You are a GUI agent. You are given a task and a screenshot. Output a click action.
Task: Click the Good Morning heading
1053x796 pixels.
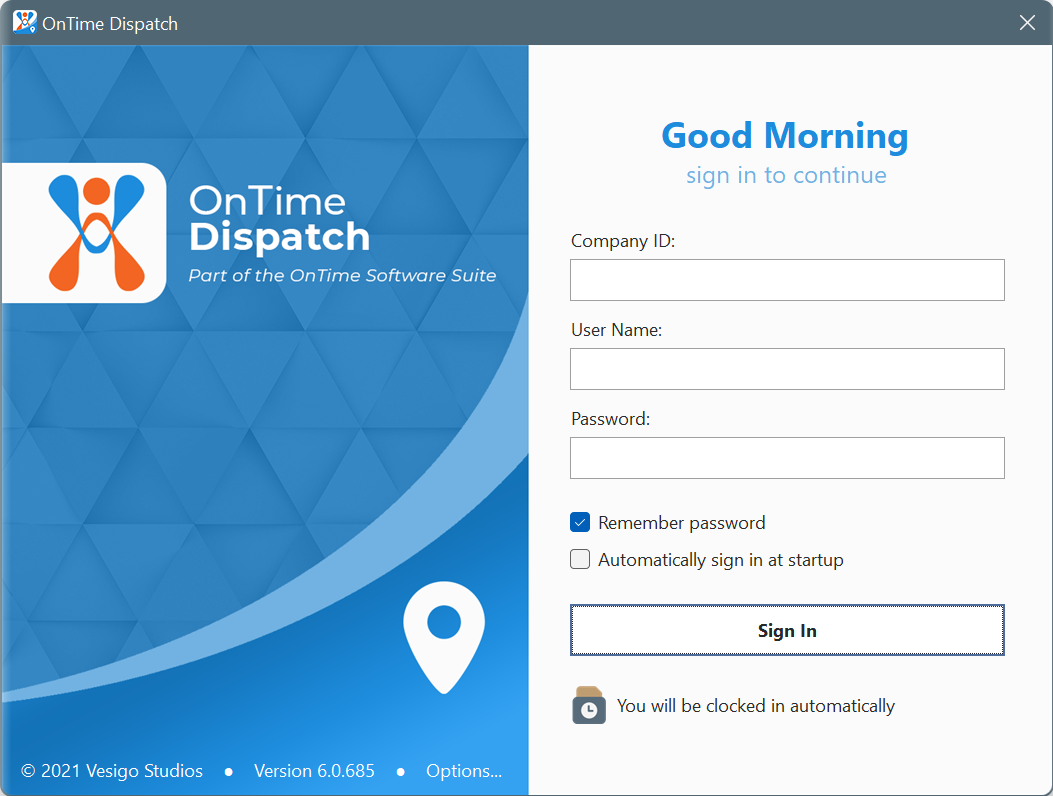tap(785, 136)
